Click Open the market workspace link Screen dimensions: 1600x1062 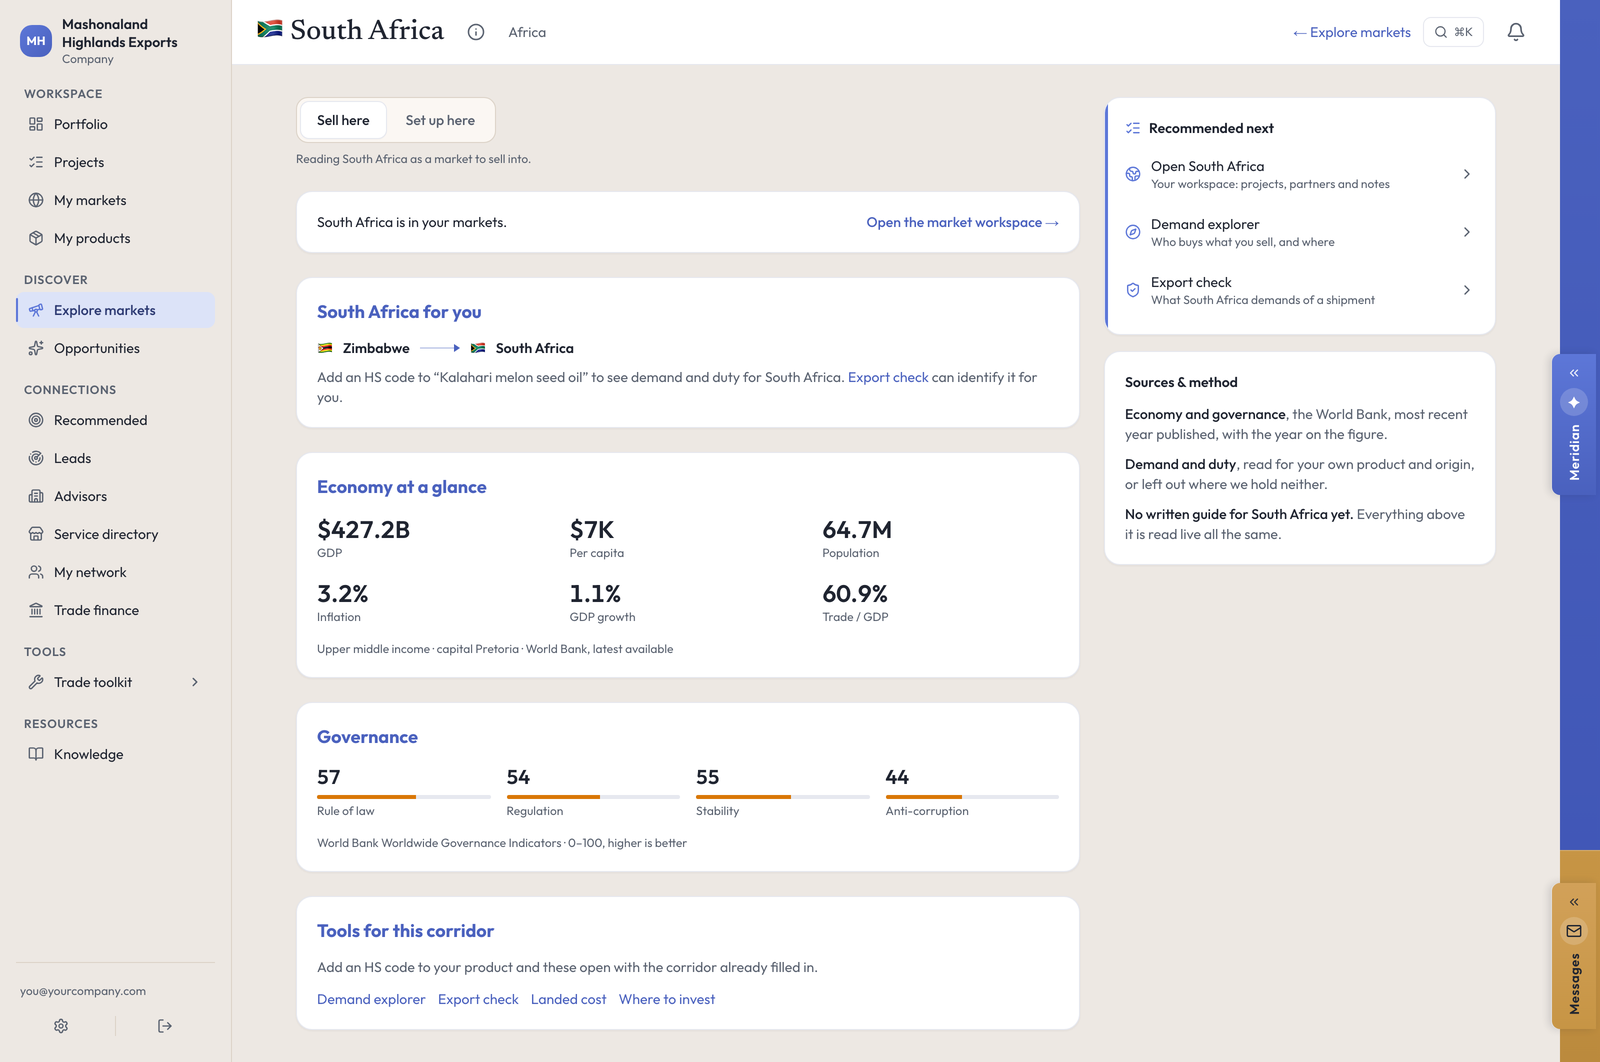click(x=962, y=222)
